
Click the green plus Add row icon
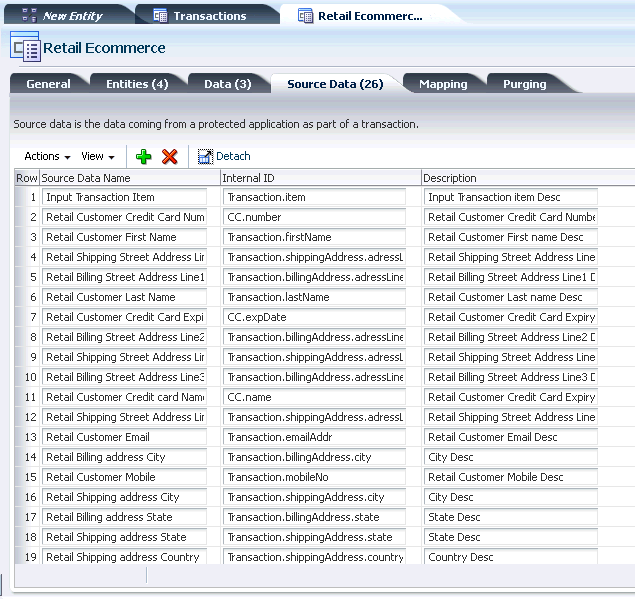click(x=144, y=156)
